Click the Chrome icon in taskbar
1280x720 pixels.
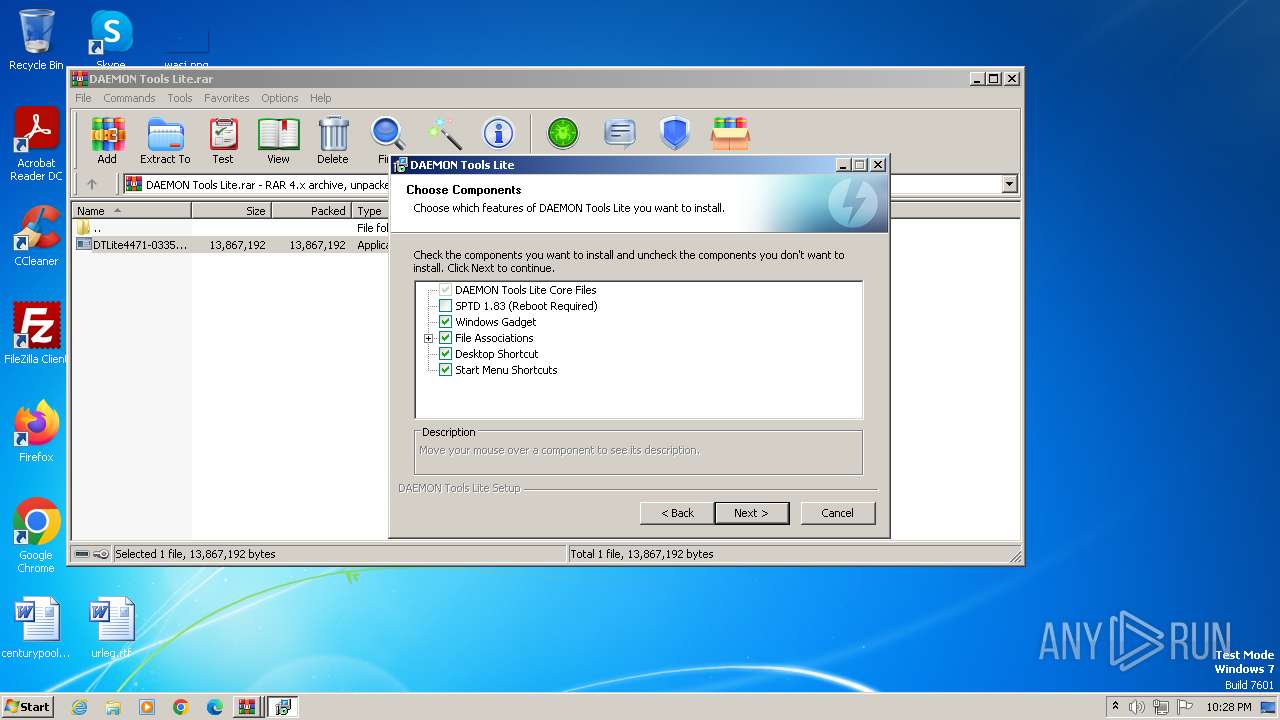(181, 707)
